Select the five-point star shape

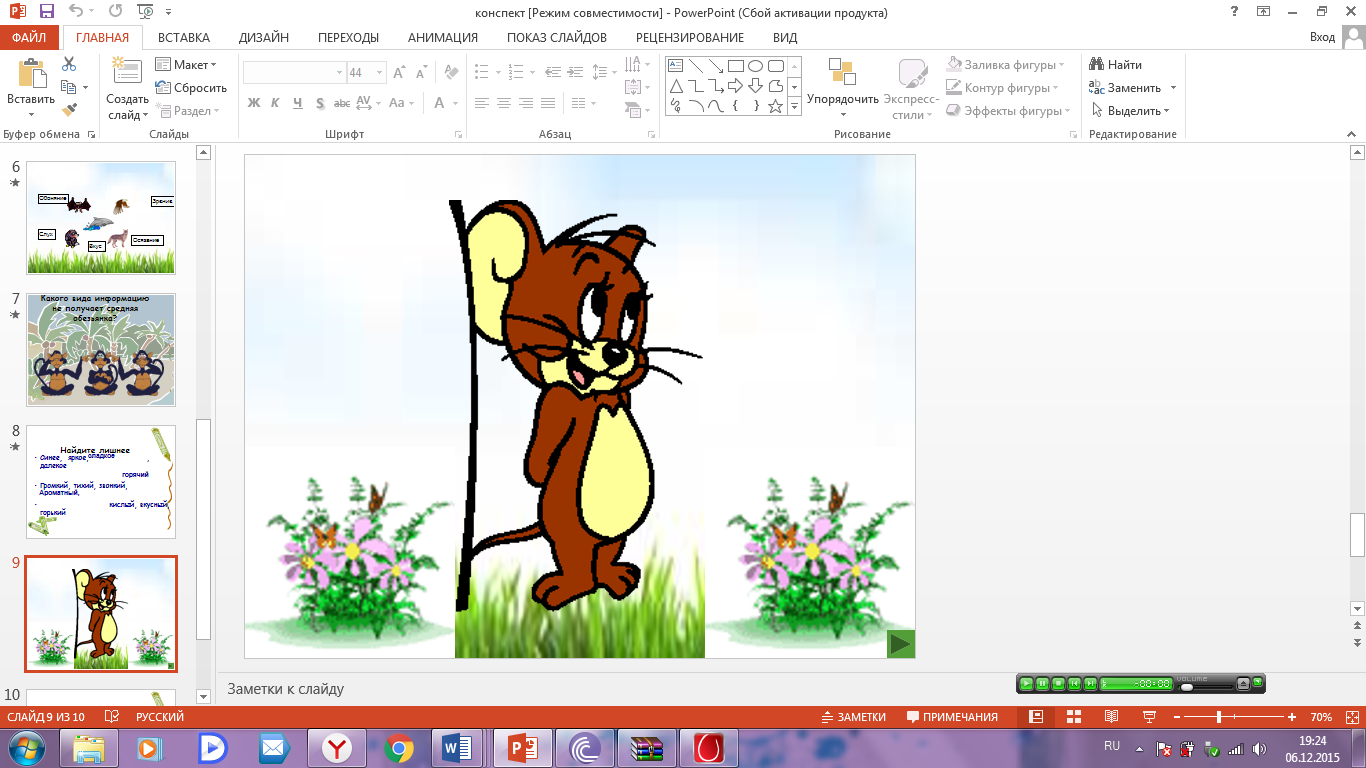pyautogui.click(x=776, y=106)
